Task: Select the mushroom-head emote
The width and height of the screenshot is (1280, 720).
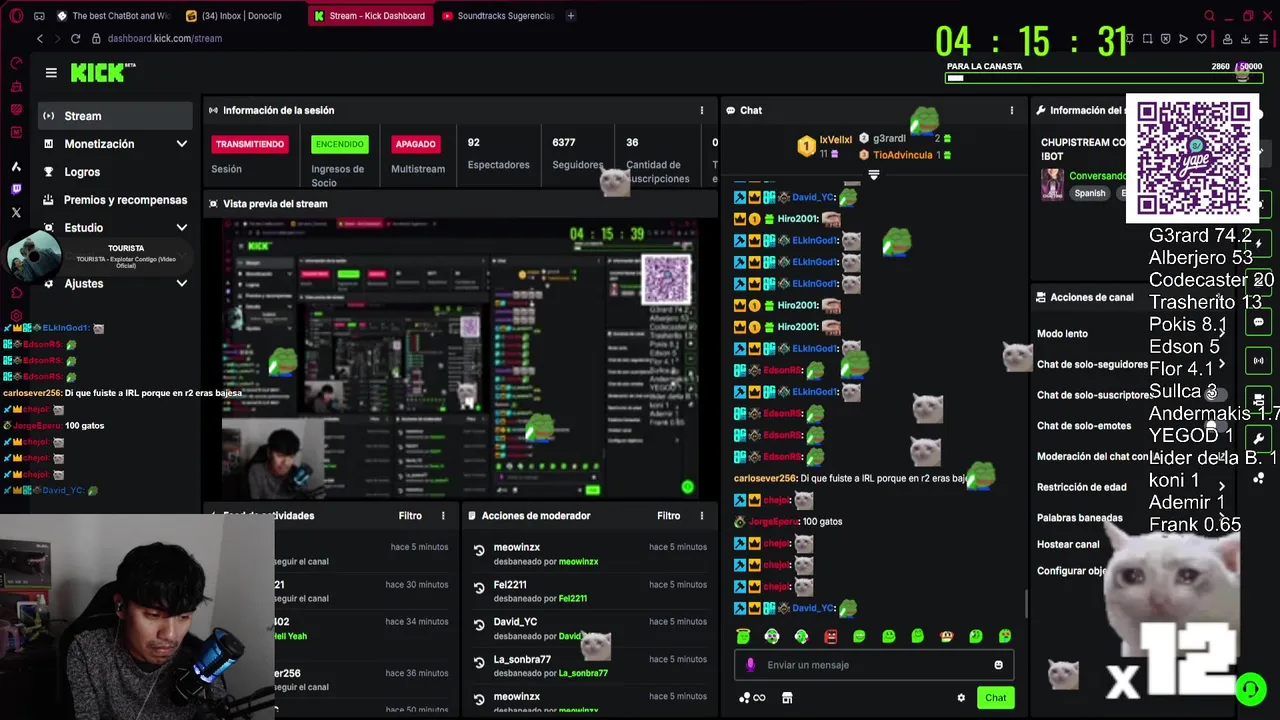Action: pos(947,636)
